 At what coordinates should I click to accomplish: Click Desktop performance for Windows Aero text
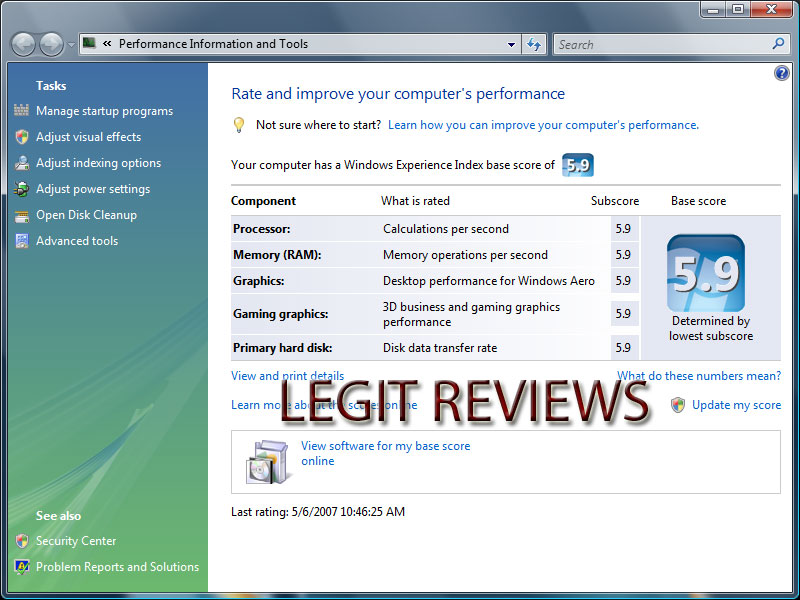(489, 281)
